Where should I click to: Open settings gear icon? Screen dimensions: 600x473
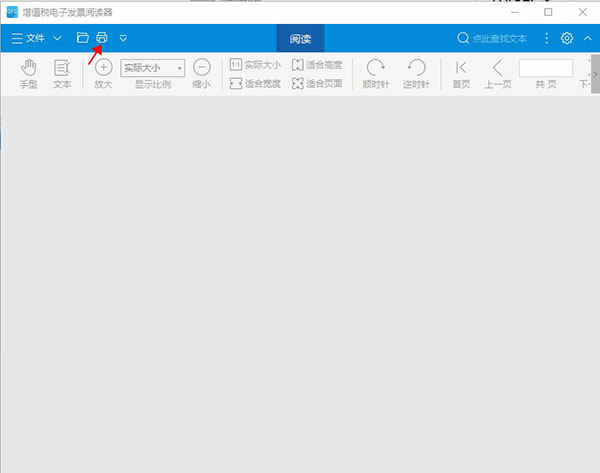tap(567, 38)
